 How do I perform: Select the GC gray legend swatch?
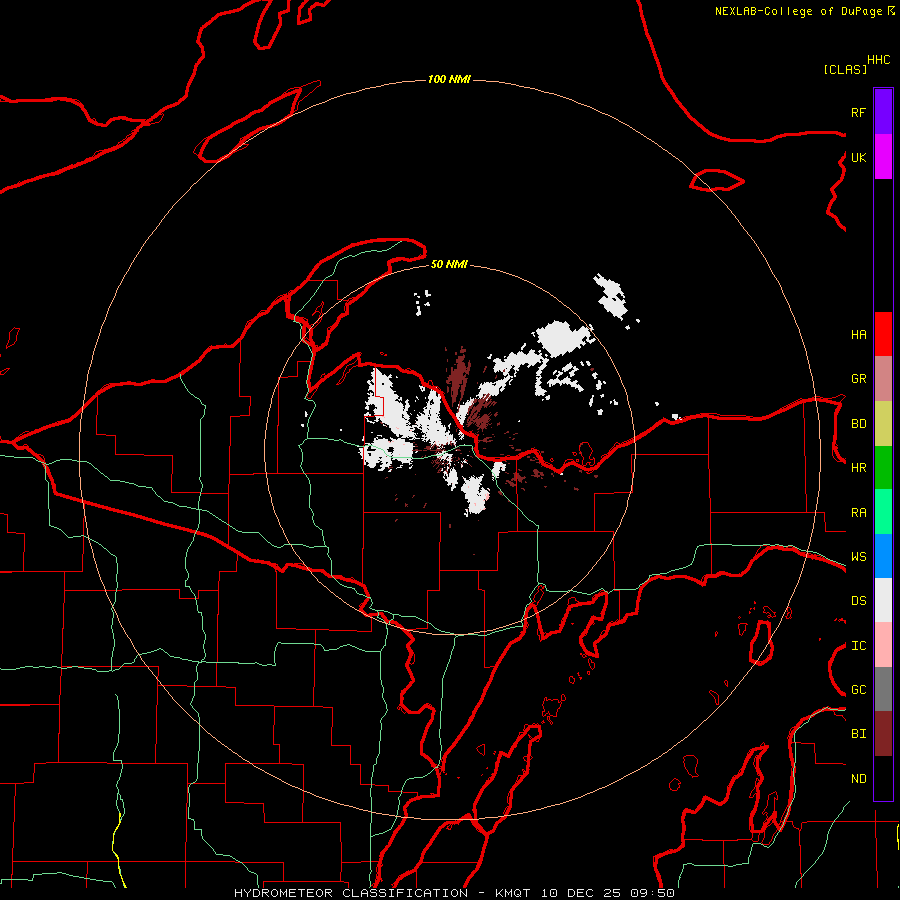(883, 689)
